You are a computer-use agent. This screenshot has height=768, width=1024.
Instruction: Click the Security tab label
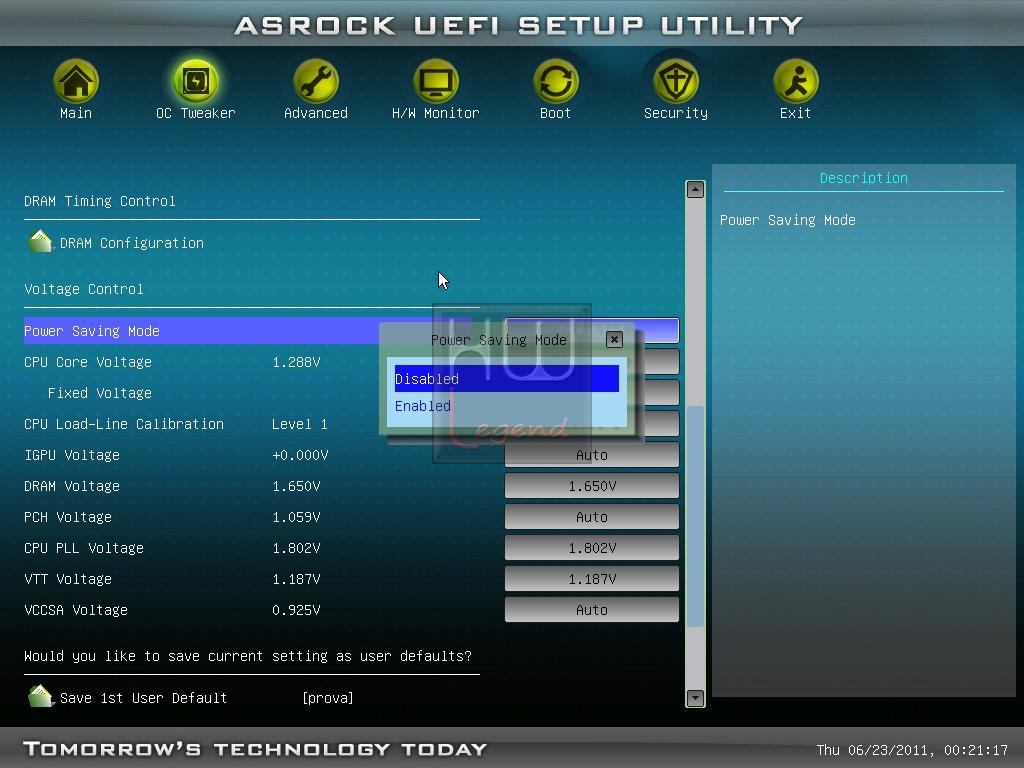(x=676, y=113)
